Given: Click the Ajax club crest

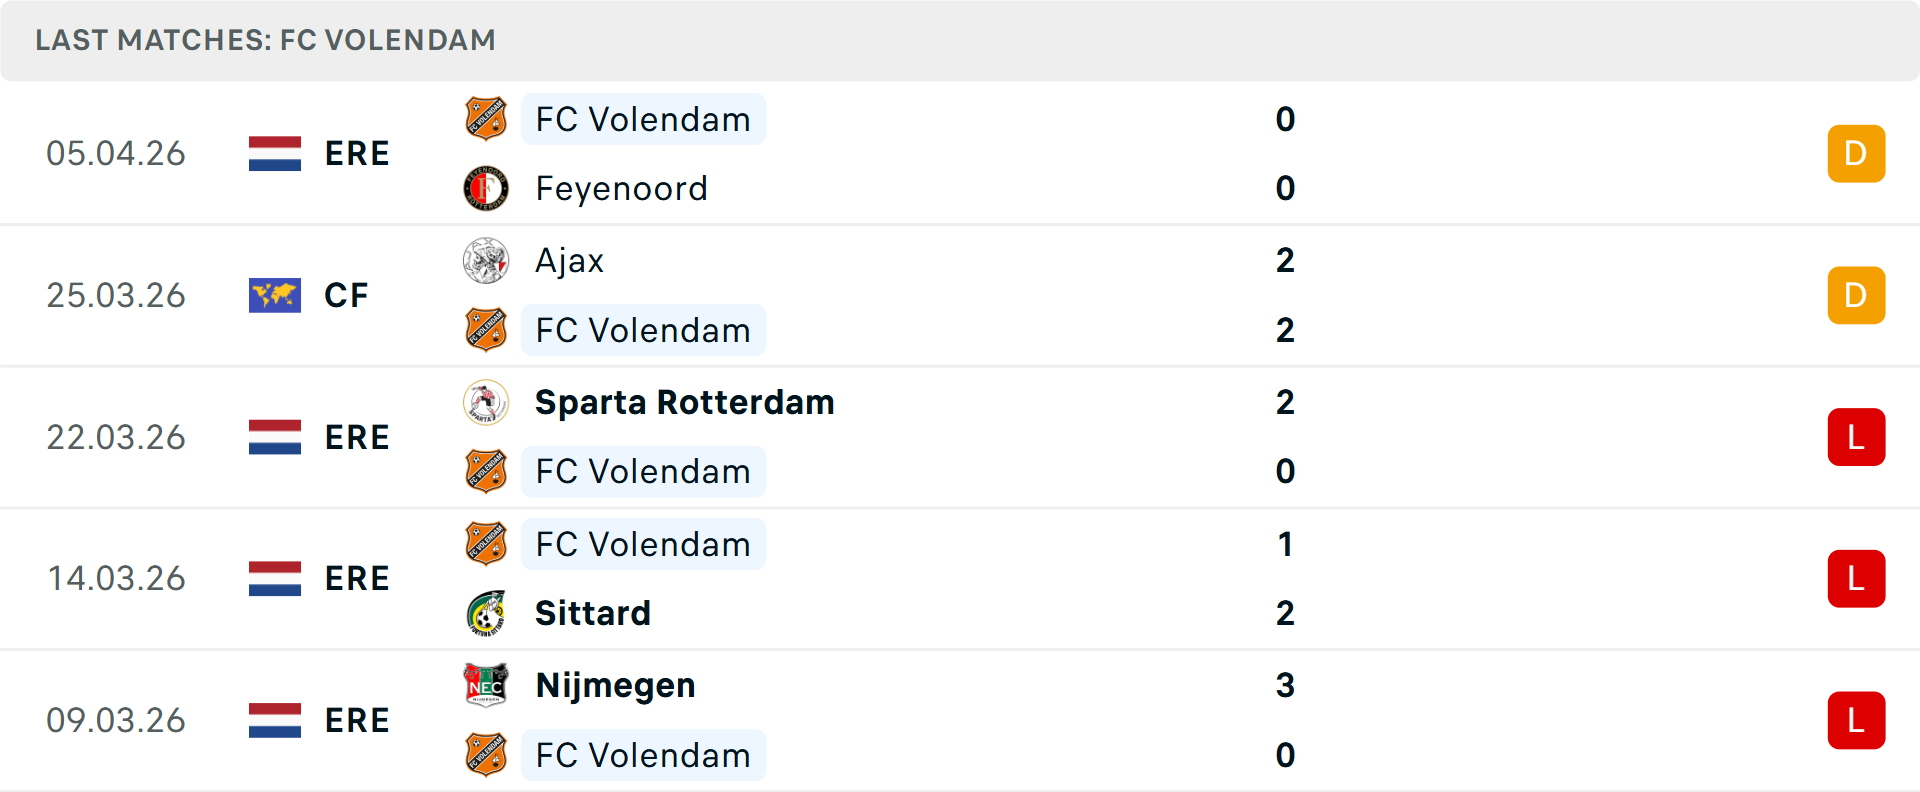Looking at the screenshot, I should 486,260.
